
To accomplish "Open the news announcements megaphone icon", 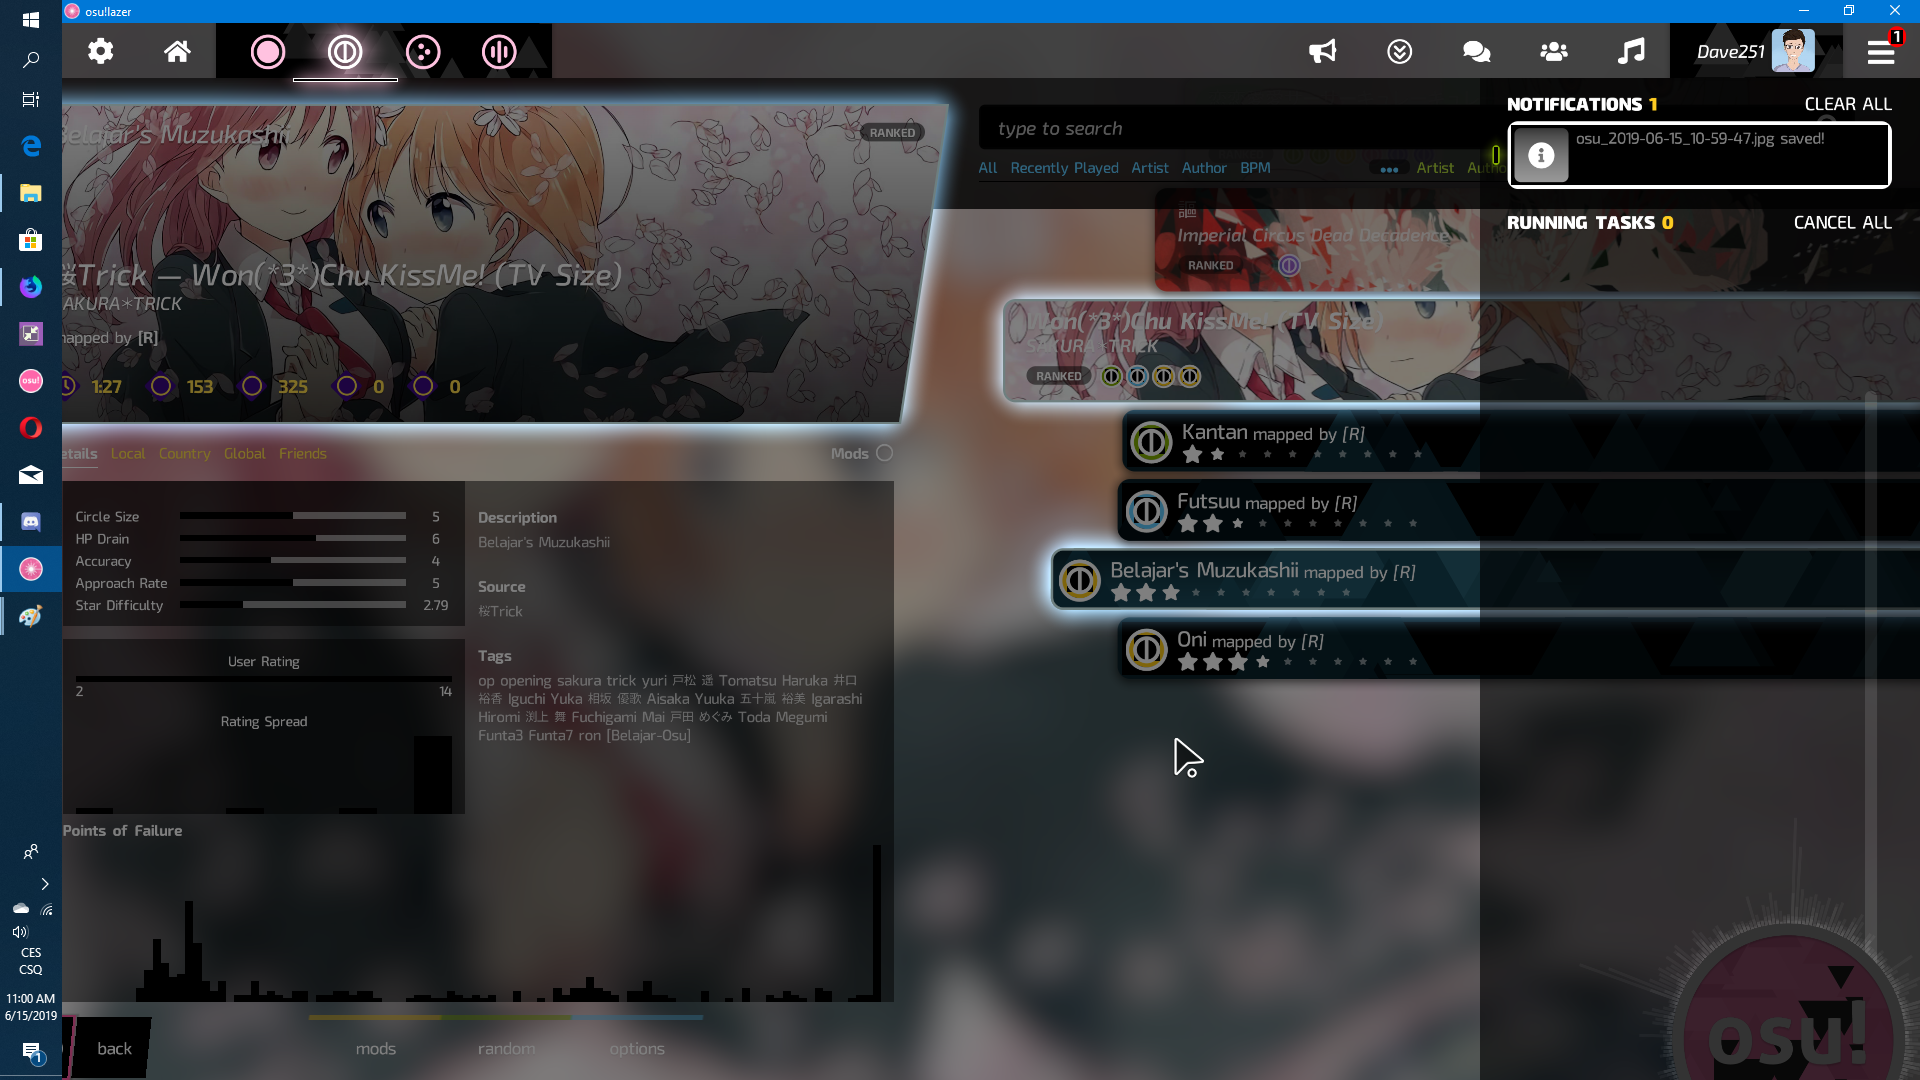I will (1322, 51).
